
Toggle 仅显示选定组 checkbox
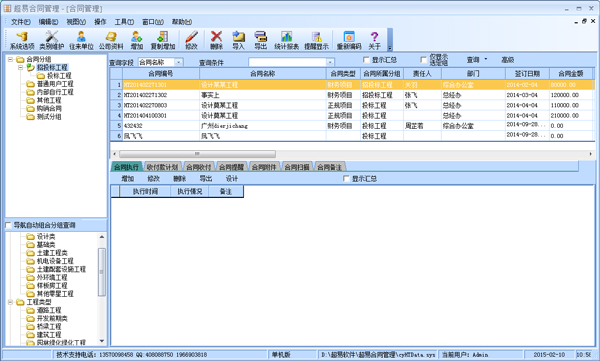[423, 60]
